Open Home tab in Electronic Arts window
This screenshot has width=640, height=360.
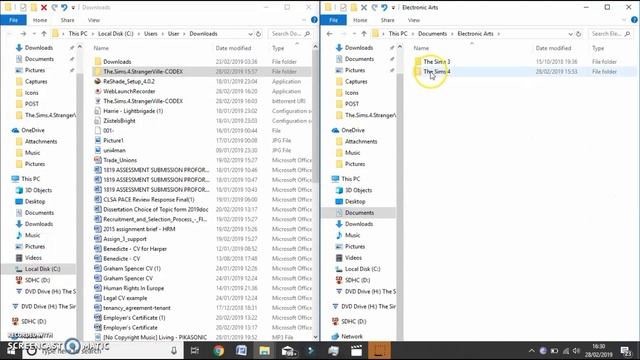(360, 20)
